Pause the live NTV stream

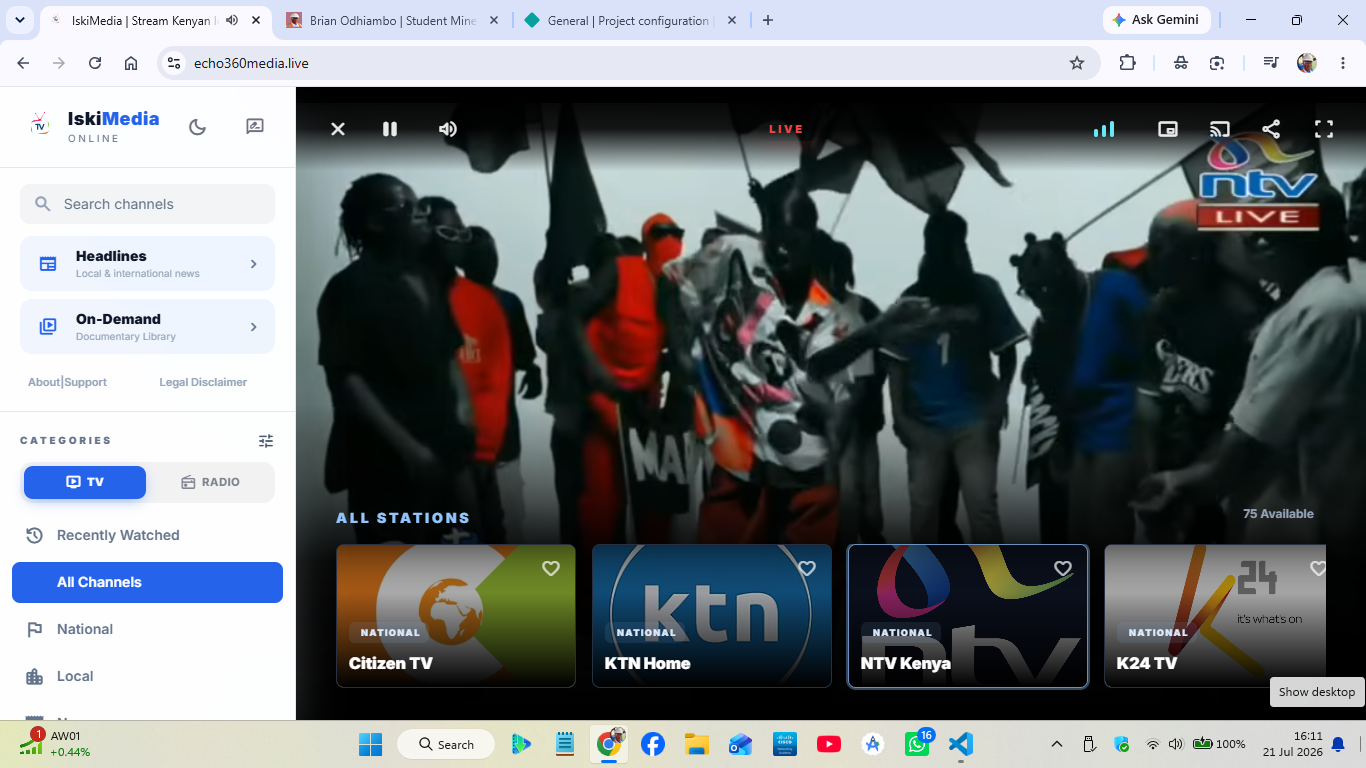tap(390, 129)
